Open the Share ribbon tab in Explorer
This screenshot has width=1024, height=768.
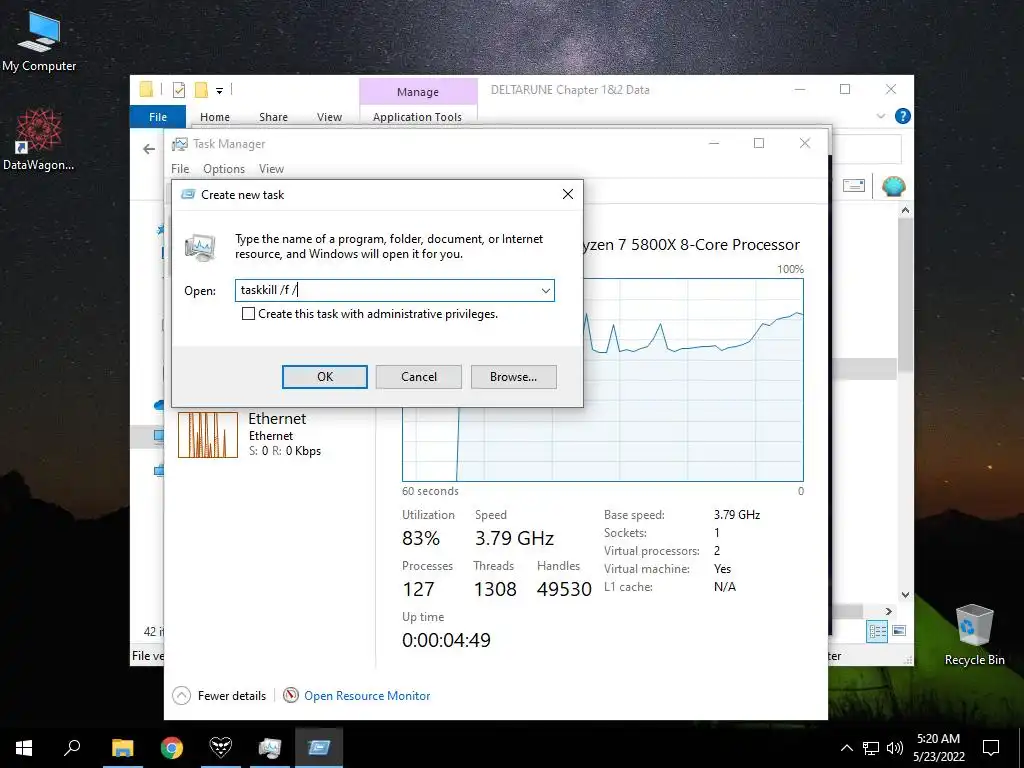[x=273, y=117]
